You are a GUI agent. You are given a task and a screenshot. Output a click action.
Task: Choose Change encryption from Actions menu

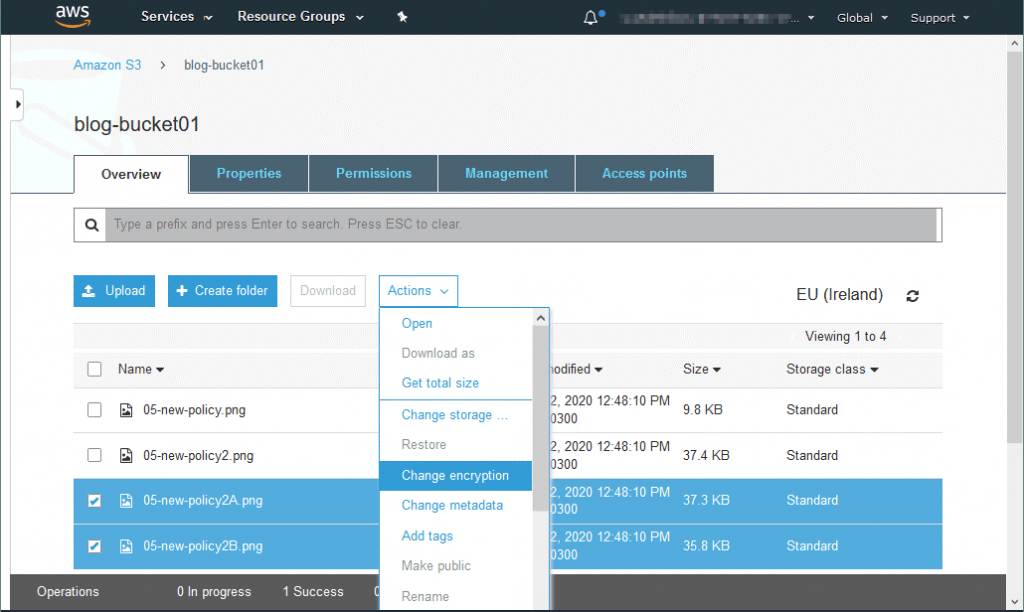pos(455,476)
